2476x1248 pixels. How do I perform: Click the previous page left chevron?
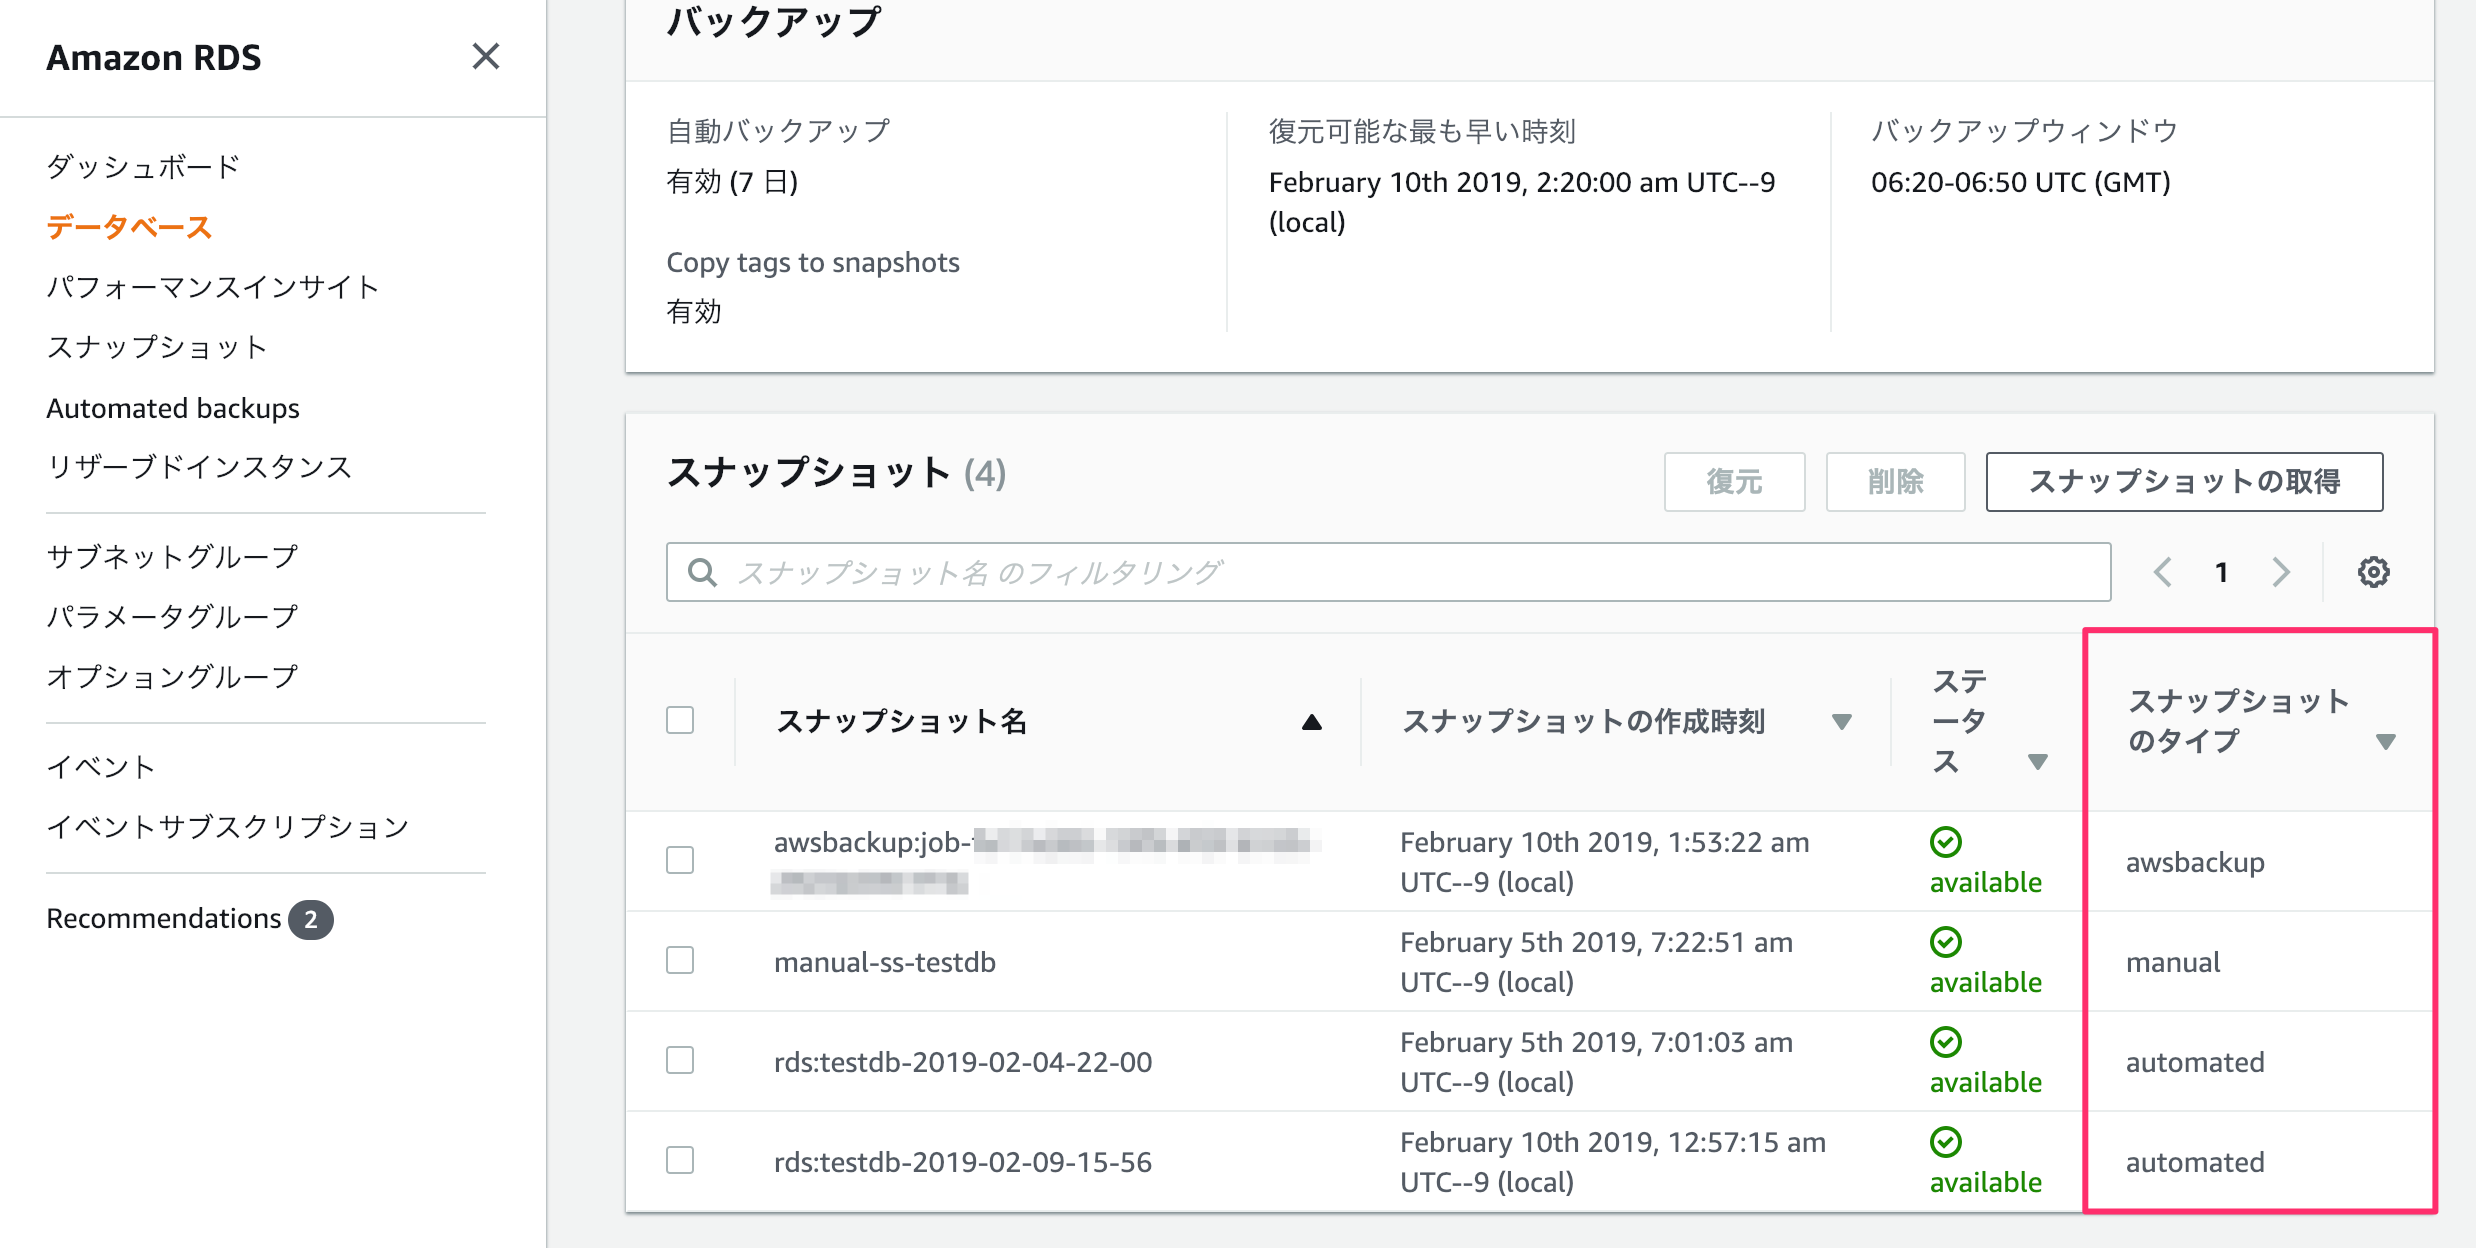click(2163, 571)
